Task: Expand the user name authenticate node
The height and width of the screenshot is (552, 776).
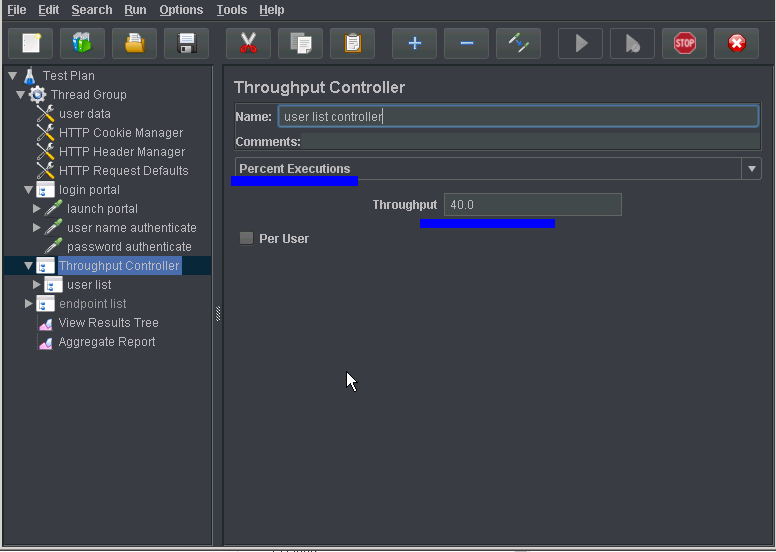Action: coord(37,228)
